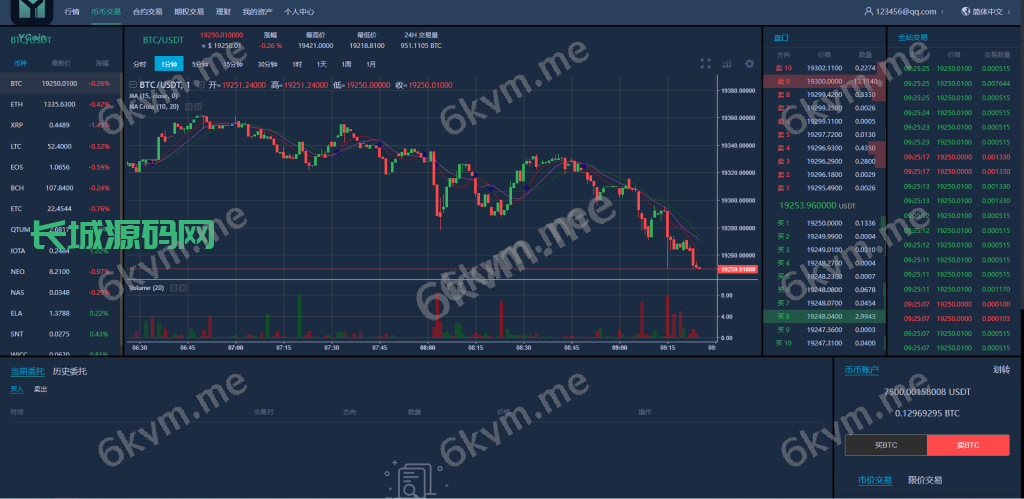Screen dimensions: 1024x499
Task: Click the globe language icon
Action: tap(964, 12)
